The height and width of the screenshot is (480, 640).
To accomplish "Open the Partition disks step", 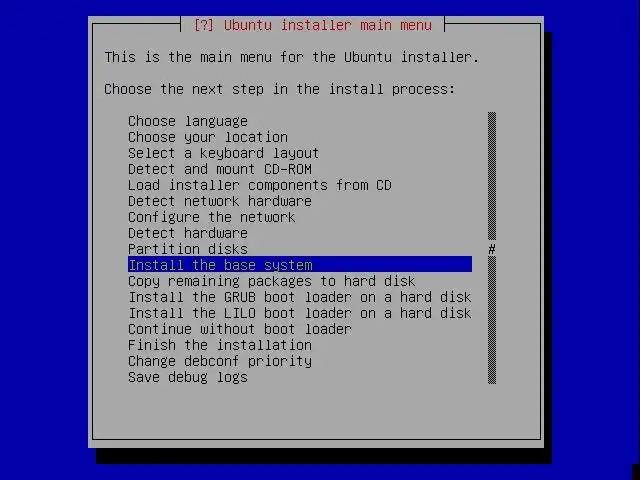I will (x=188, y=249).
